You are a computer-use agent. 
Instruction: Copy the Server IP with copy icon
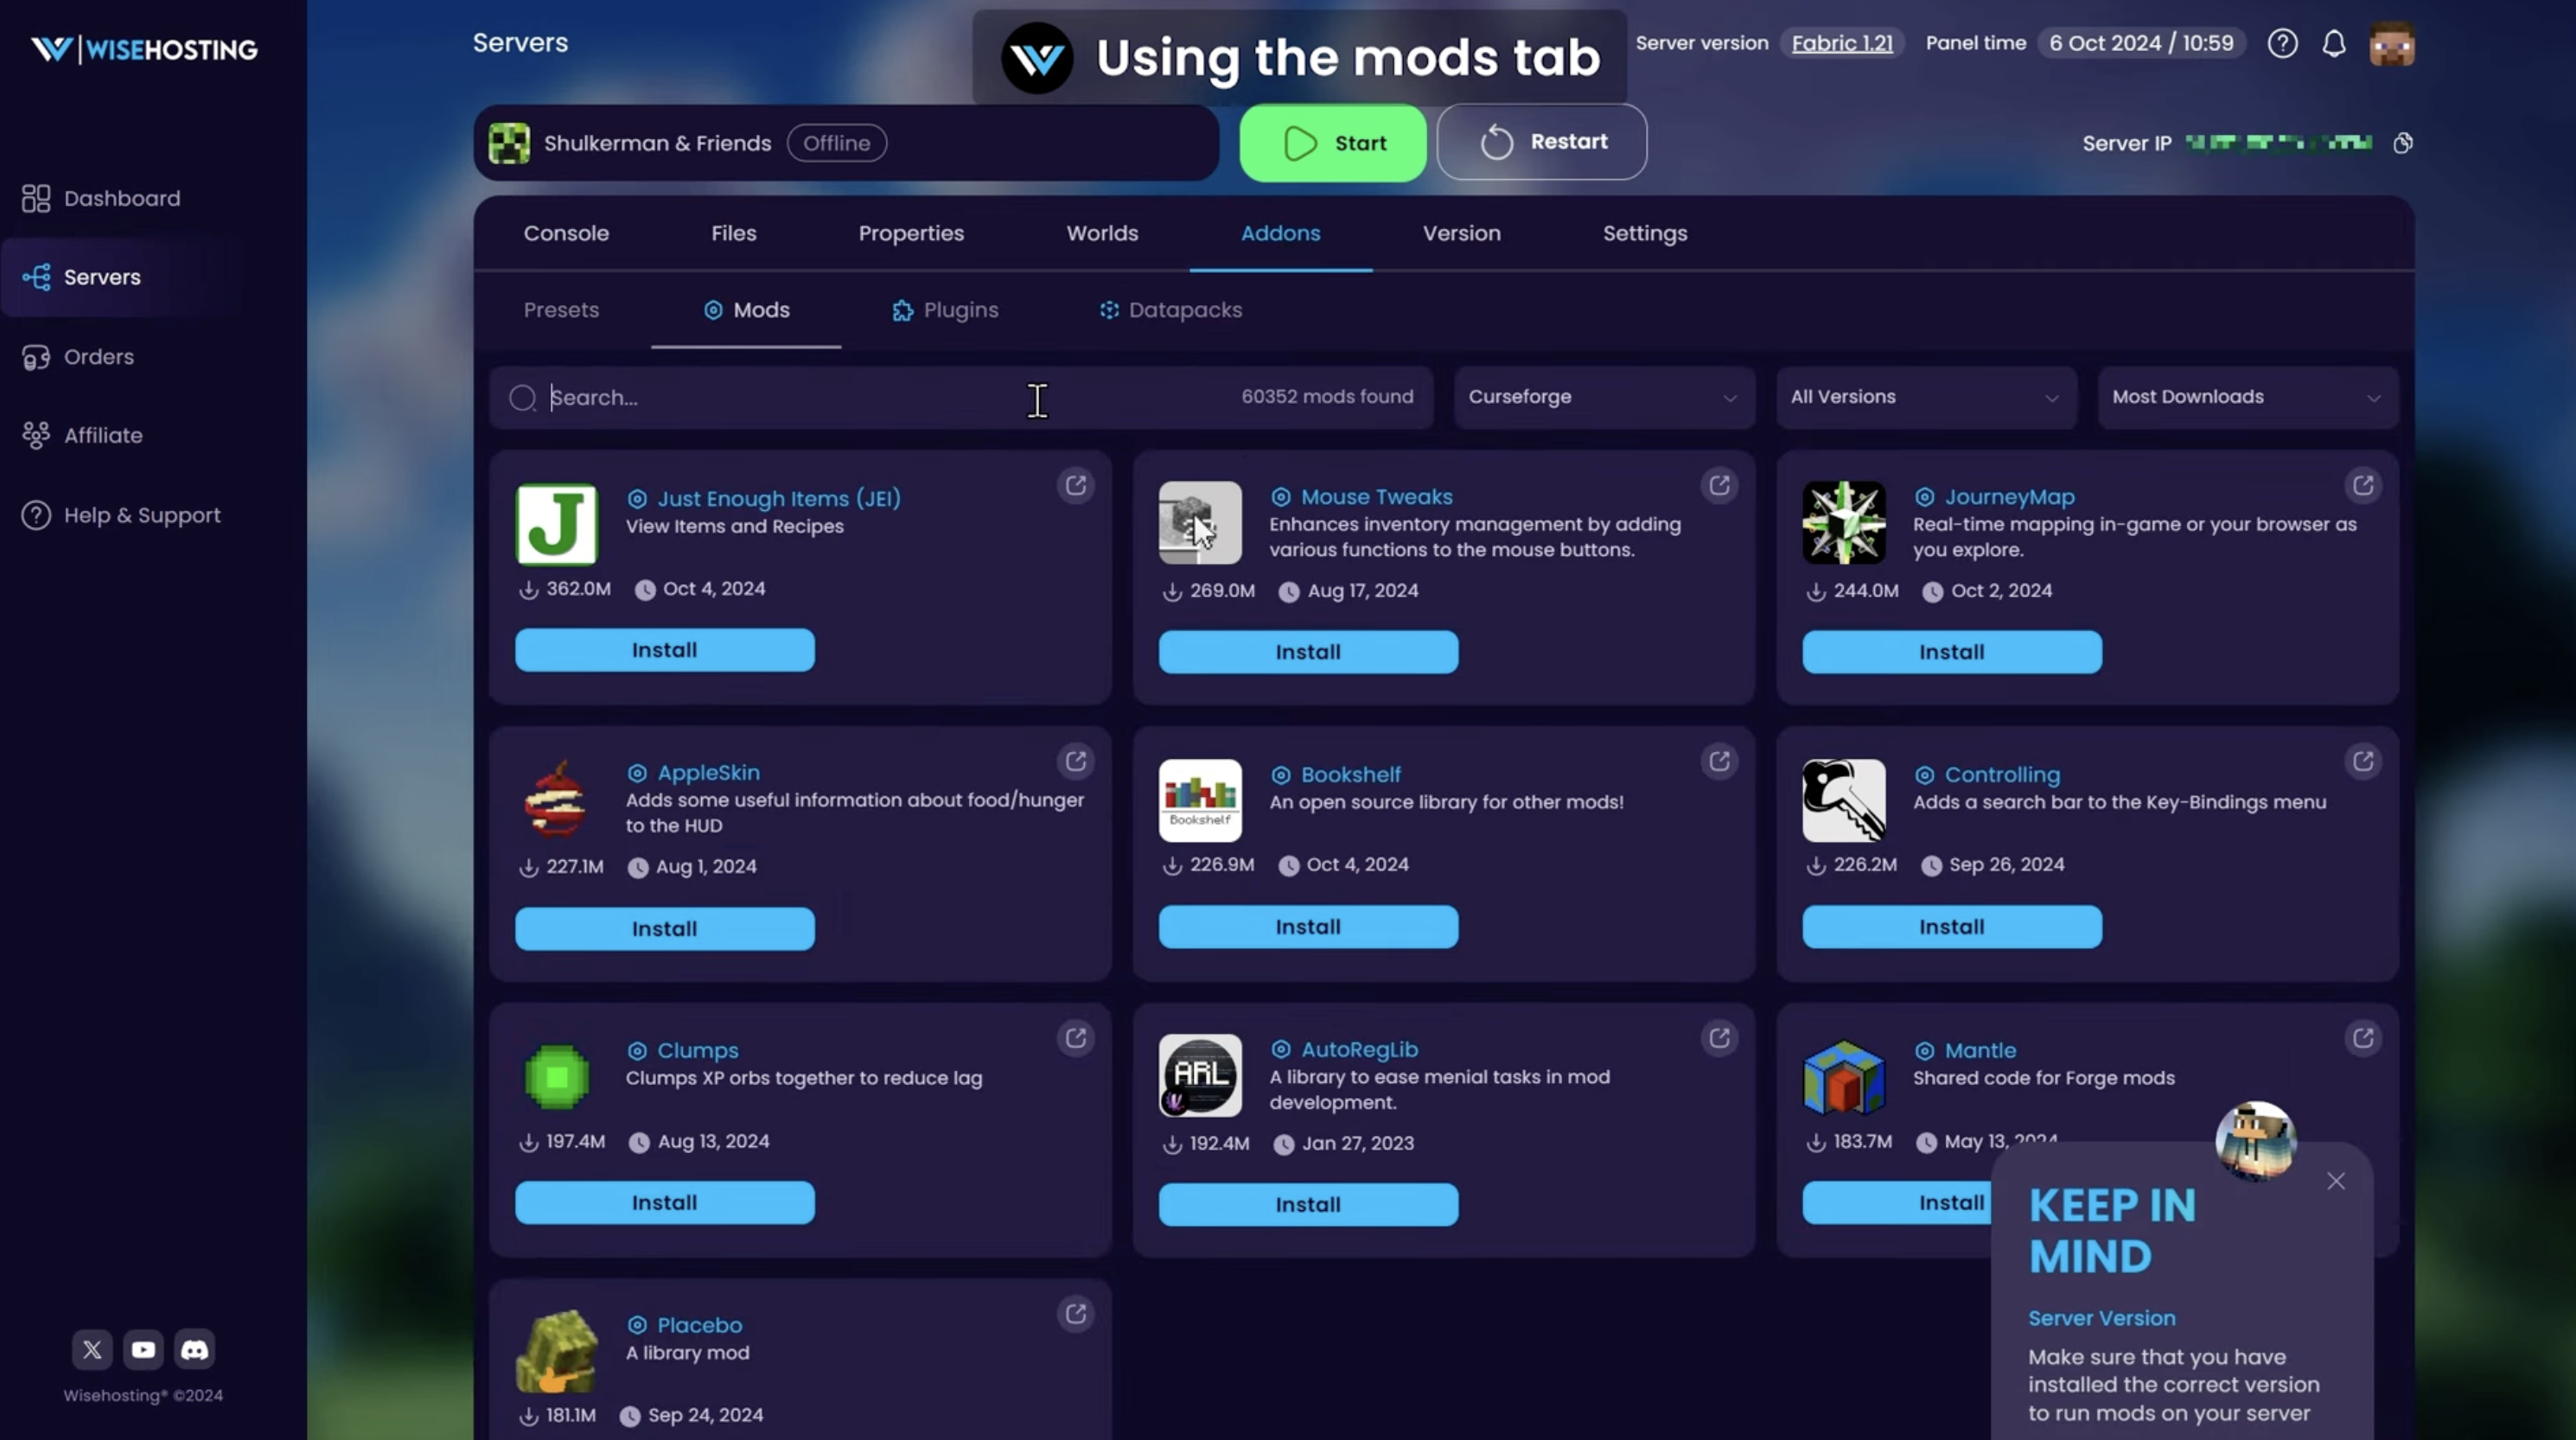(x=2403, y=143)
